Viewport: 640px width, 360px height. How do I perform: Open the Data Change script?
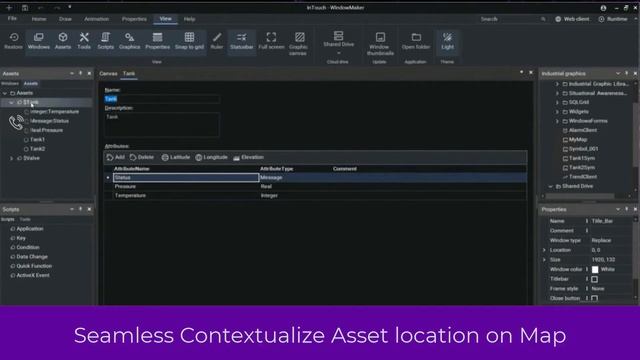[x=32, y=257]
